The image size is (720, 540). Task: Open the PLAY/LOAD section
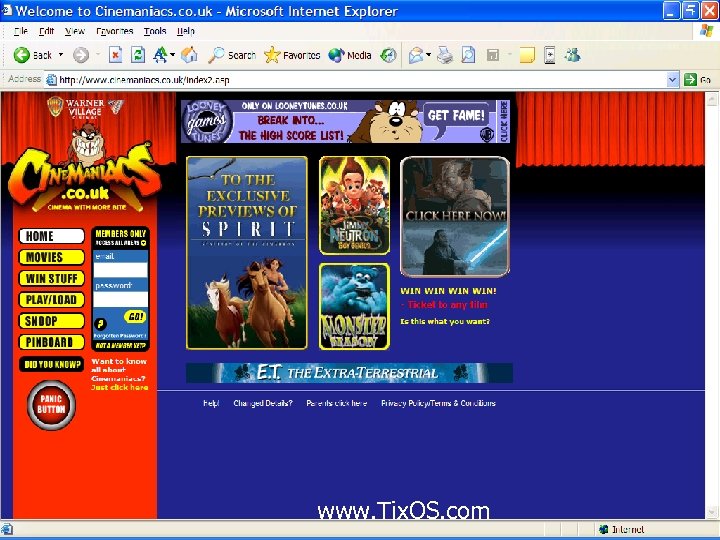pyautogui.click(x=51, y=299)
